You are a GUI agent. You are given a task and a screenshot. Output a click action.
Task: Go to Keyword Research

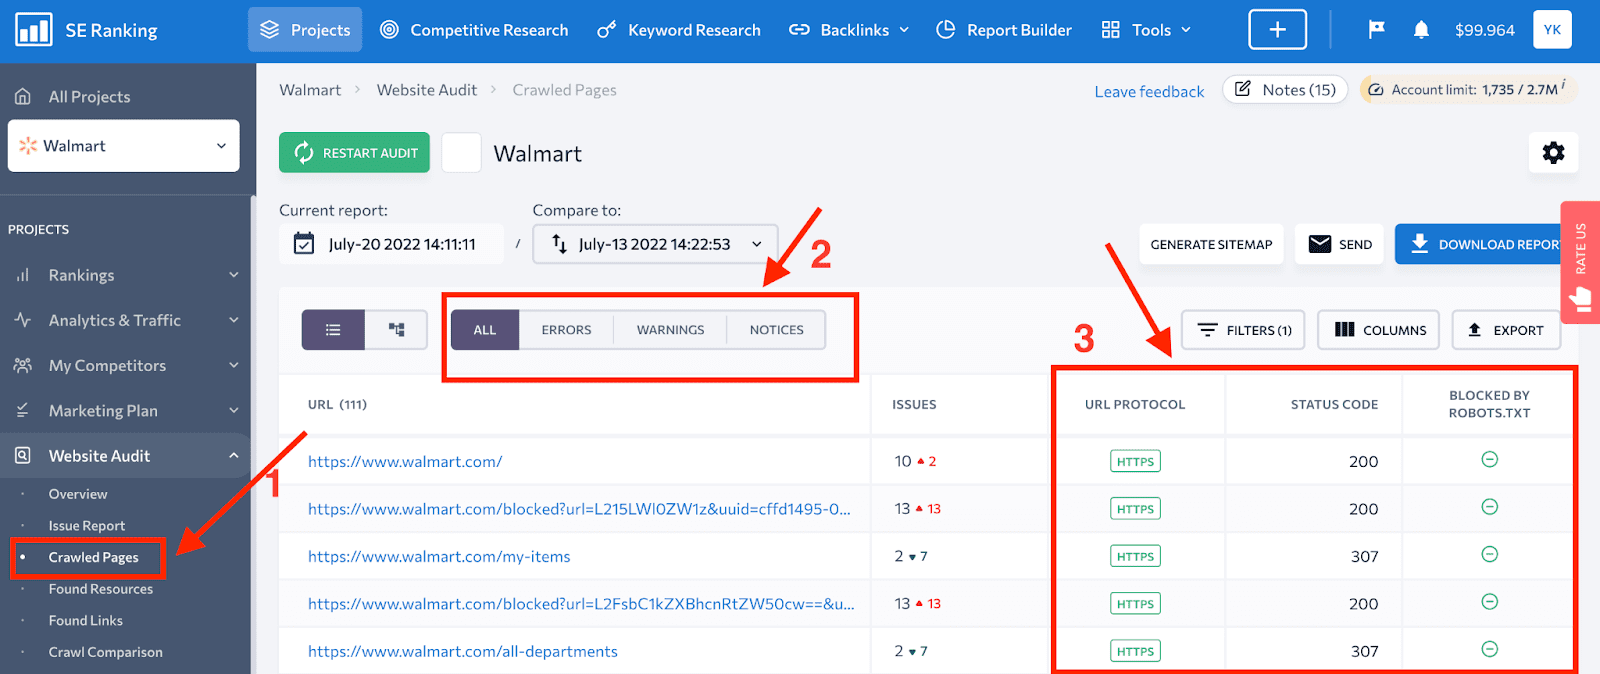pyautogui.click(x=679, y=30)
